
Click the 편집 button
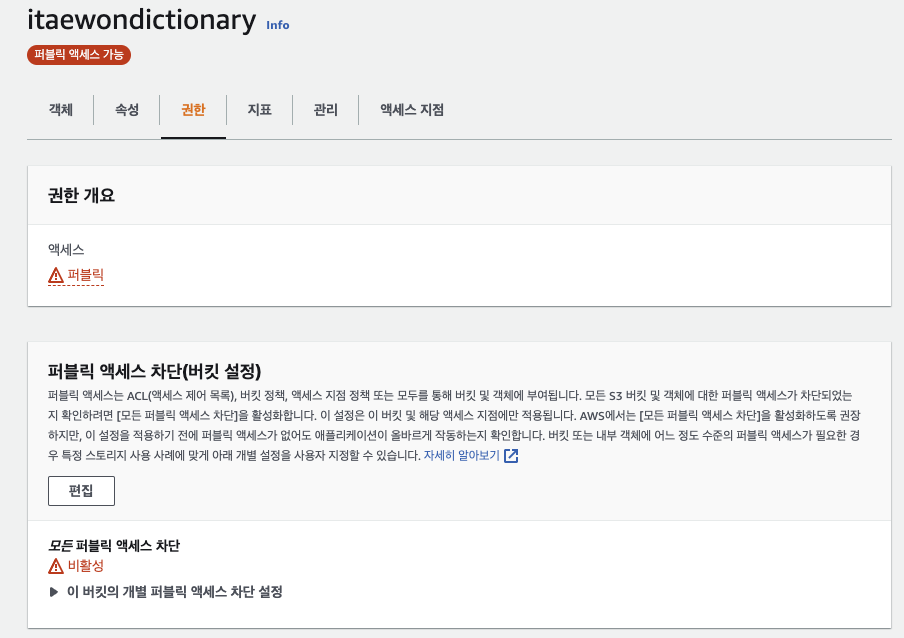81,491
